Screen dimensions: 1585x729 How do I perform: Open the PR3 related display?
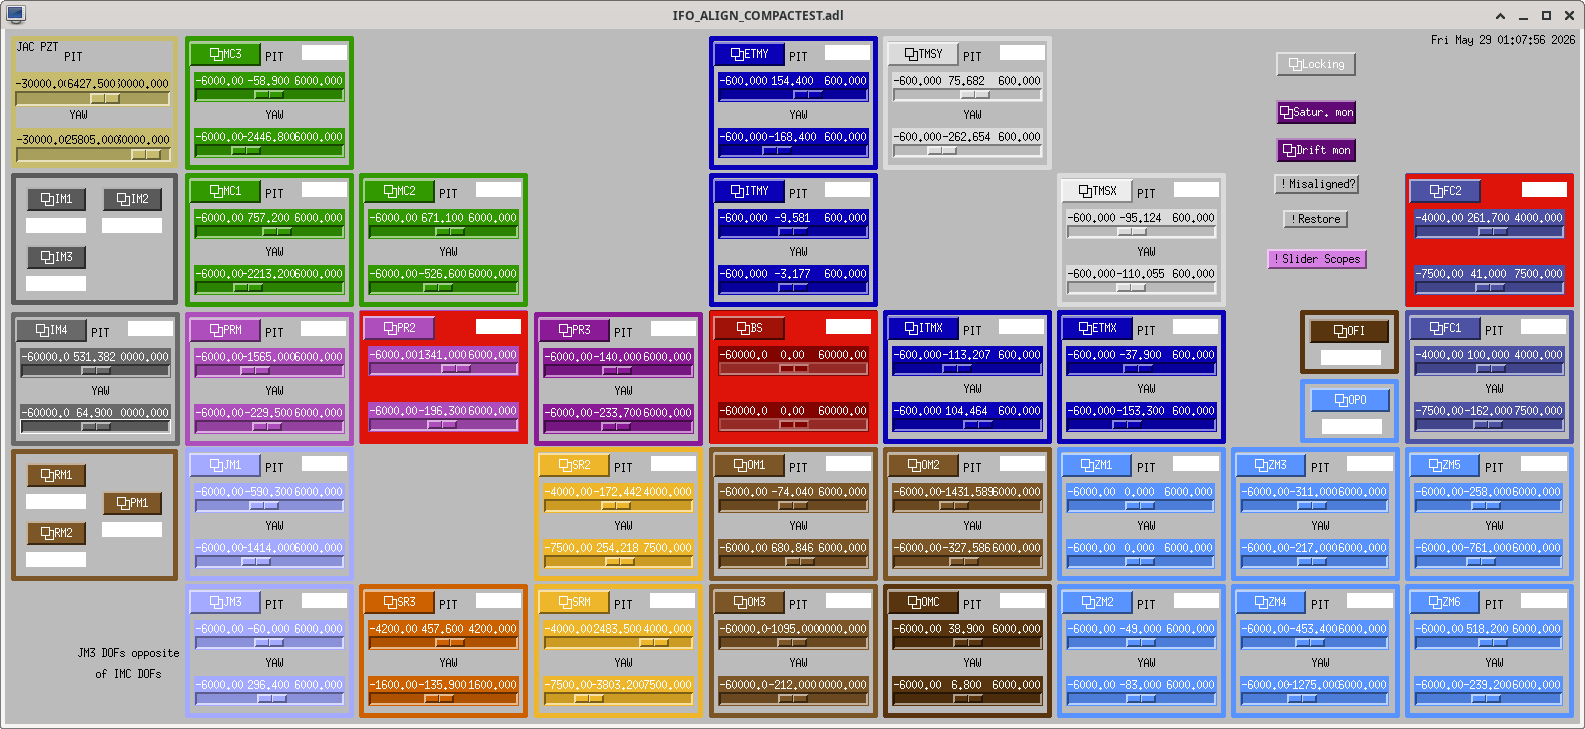click(574, 330)
